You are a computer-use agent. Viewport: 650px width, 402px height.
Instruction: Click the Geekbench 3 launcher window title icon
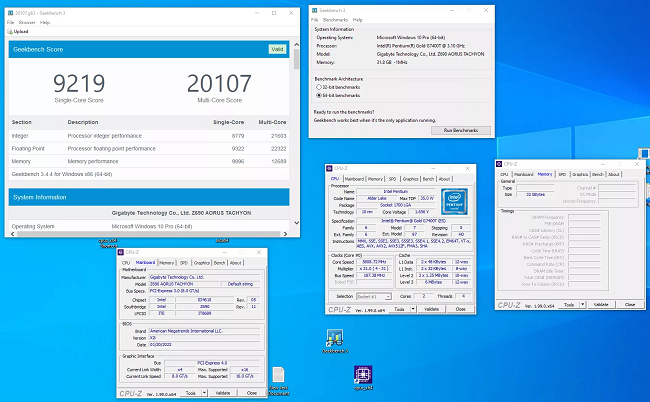(315, 10)
